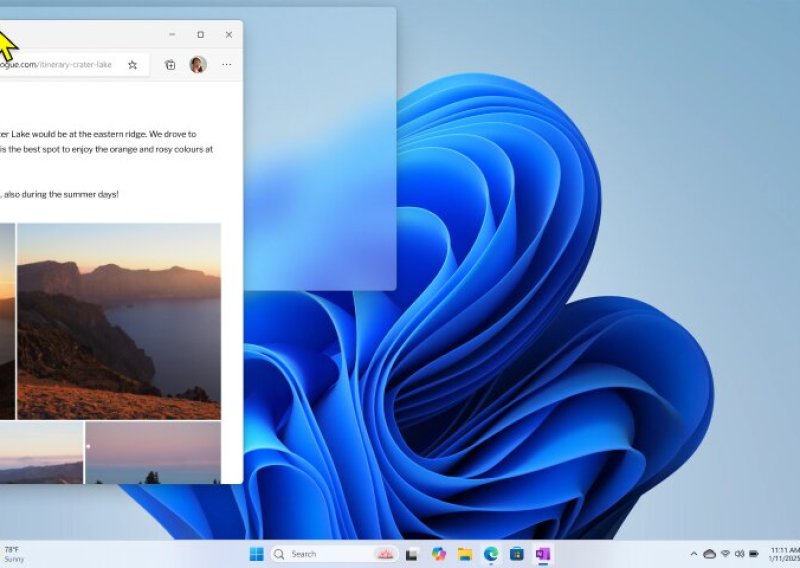Open the battery status tray icon
The height and width of the screenshot is (568, 800).
[x=754, y=554]
